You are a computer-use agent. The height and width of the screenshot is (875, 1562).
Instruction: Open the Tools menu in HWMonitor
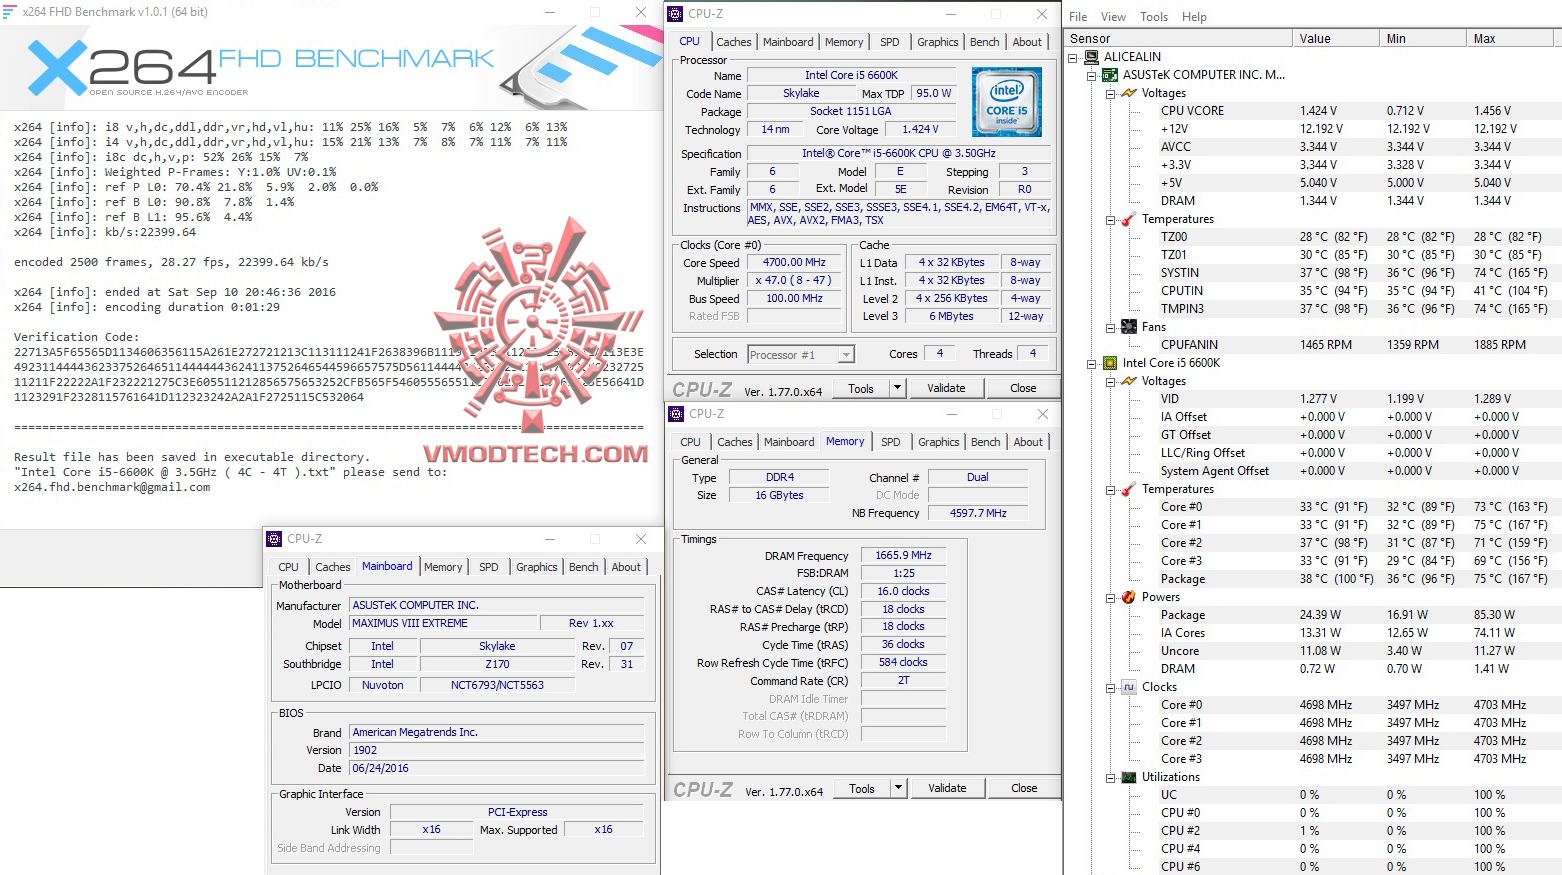[x=1154, y=17]
